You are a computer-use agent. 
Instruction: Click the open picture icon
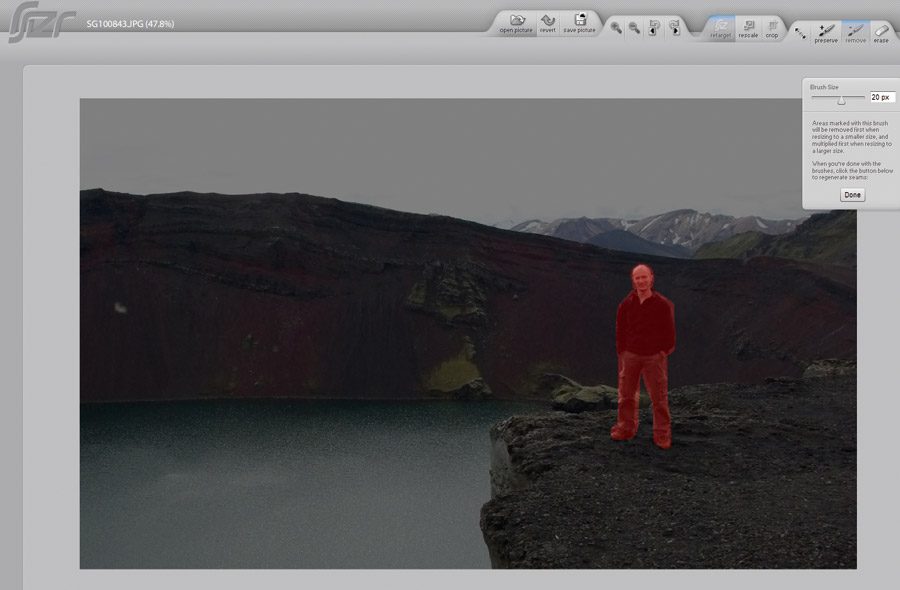[x=517, y=23]
